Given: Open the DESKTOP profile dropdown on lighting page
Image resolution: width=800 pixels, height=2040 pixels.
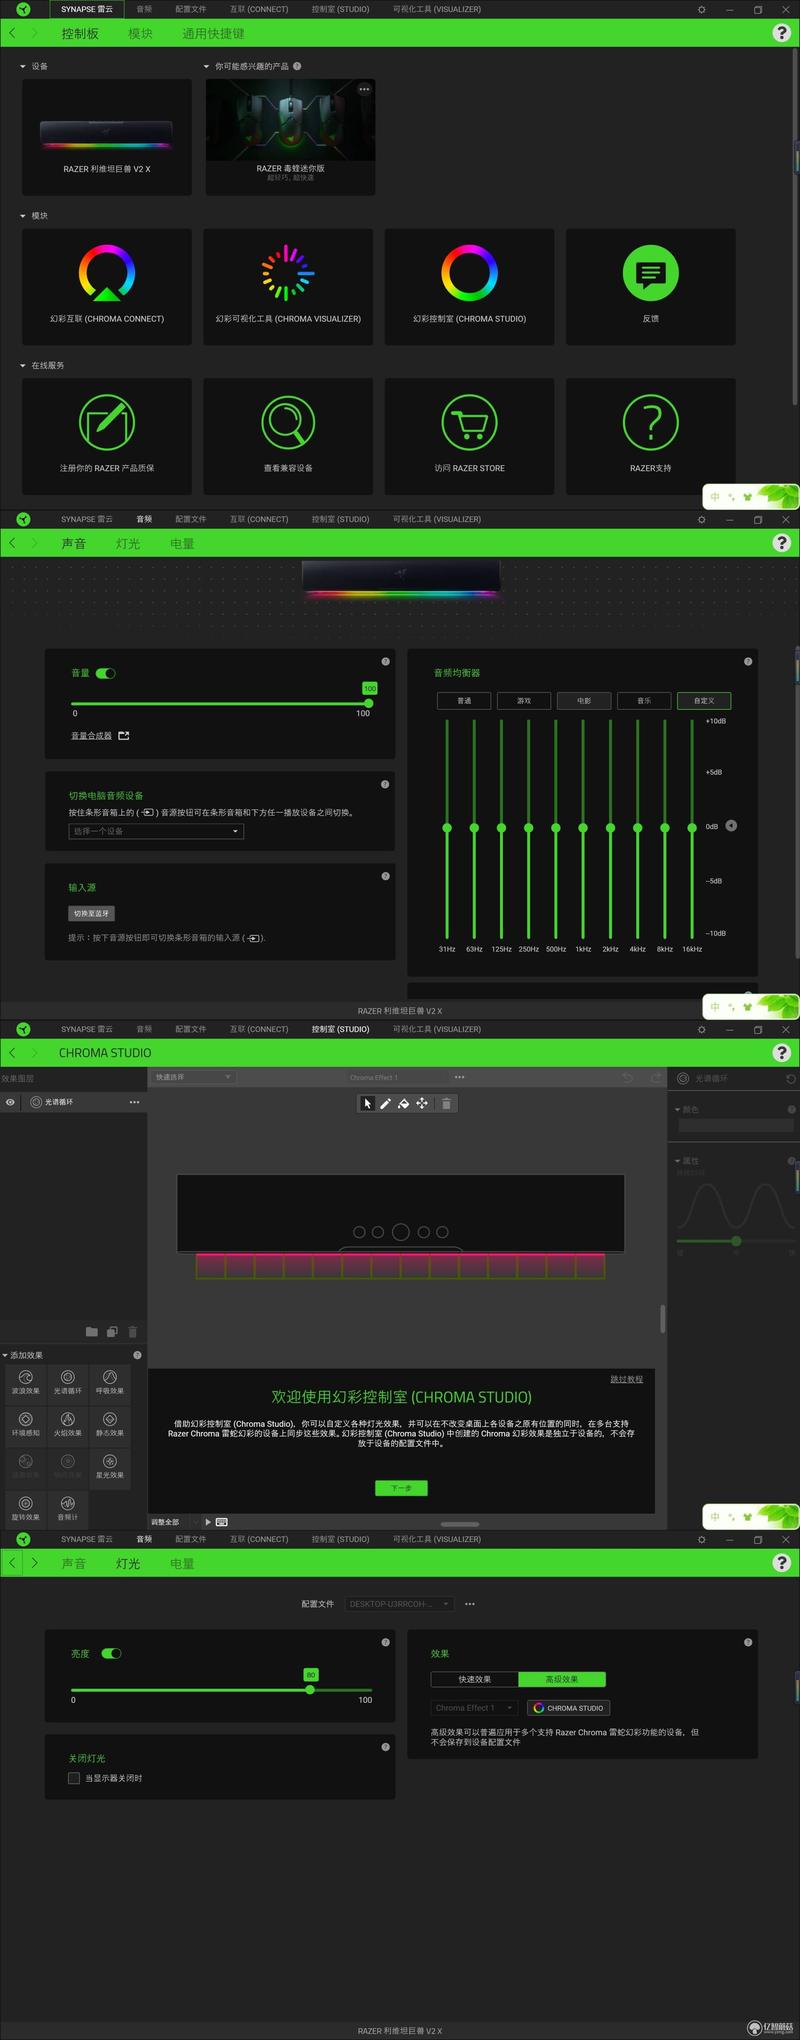Looking at the screenshot, I should (400, 1603).
